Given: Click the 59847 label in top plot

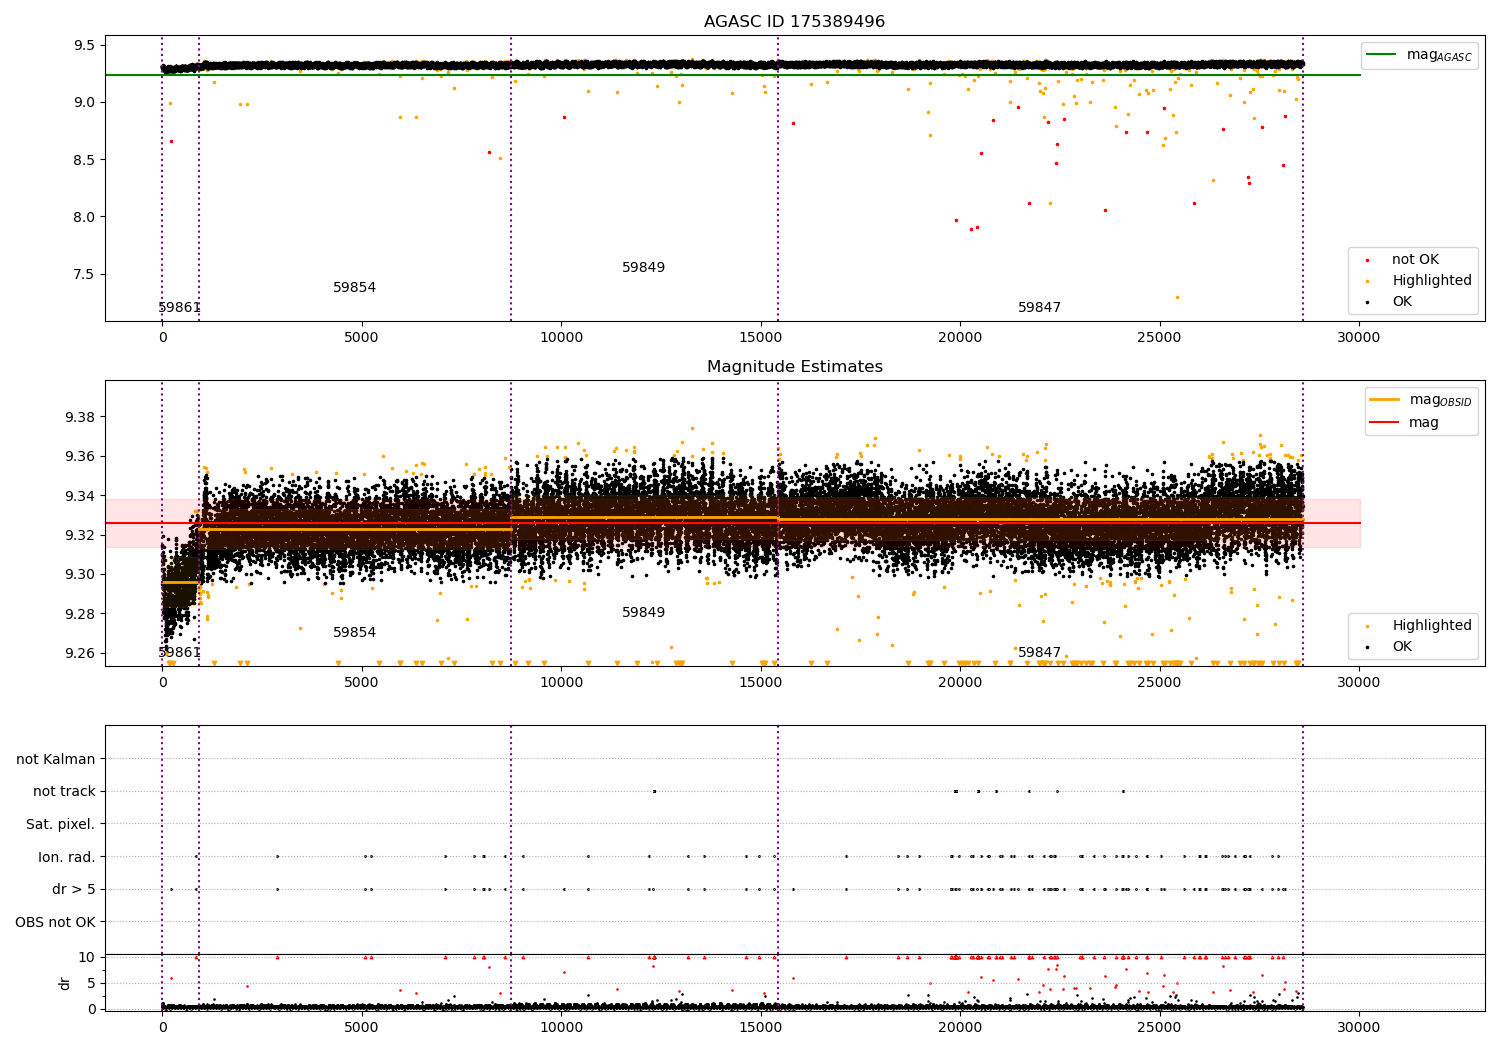Looking at the screenshot, I should (1040, 308).
